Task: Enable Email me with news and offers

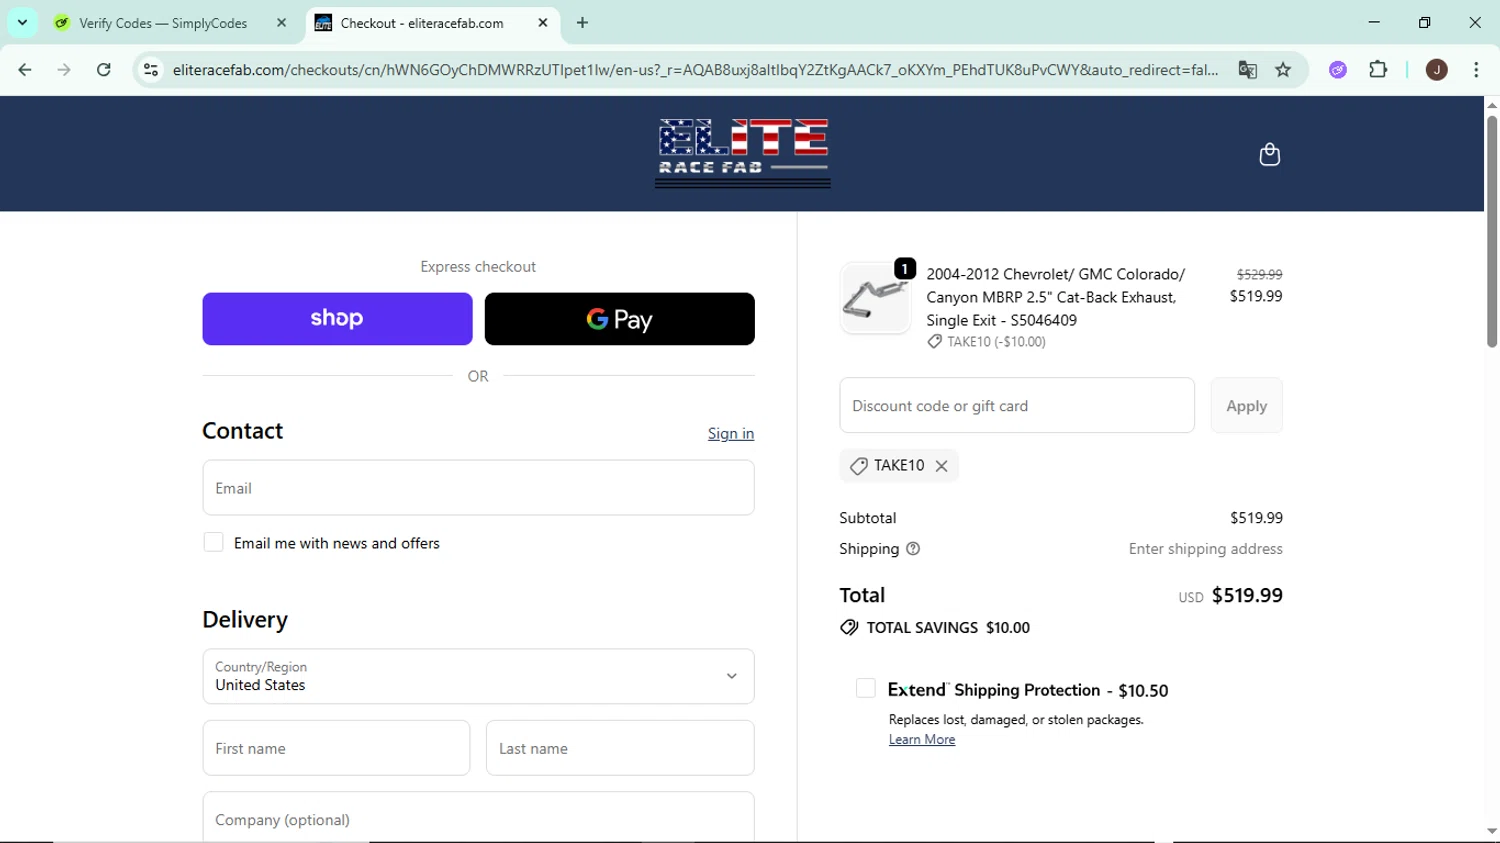Action: coord(213,542)
